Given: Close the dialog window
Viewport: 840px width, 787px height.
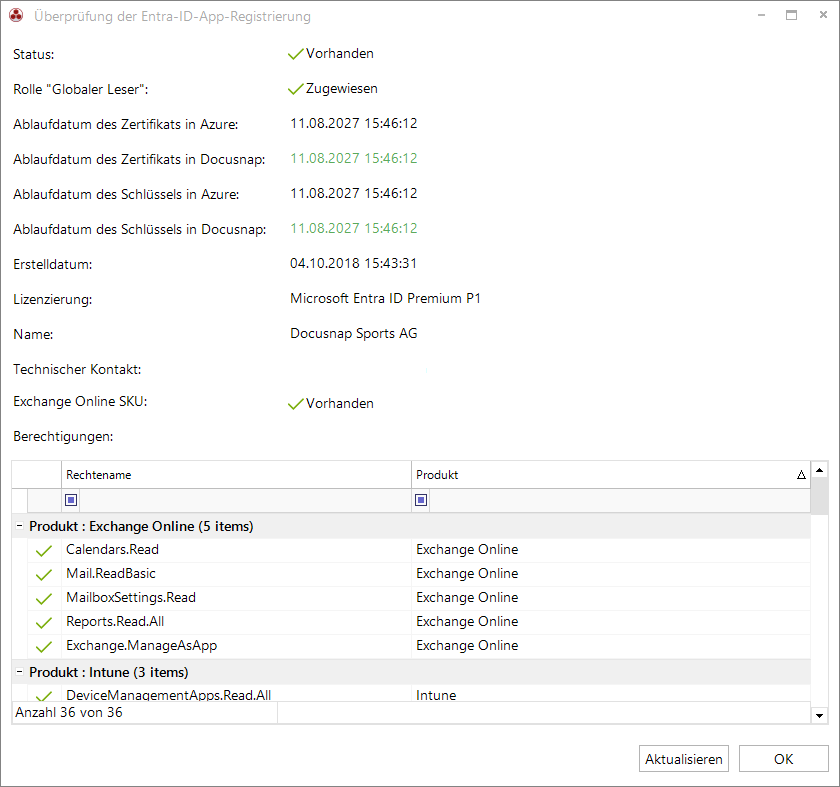Looking at the screenshot, I should pyautogui.click(x=823, y=15).
